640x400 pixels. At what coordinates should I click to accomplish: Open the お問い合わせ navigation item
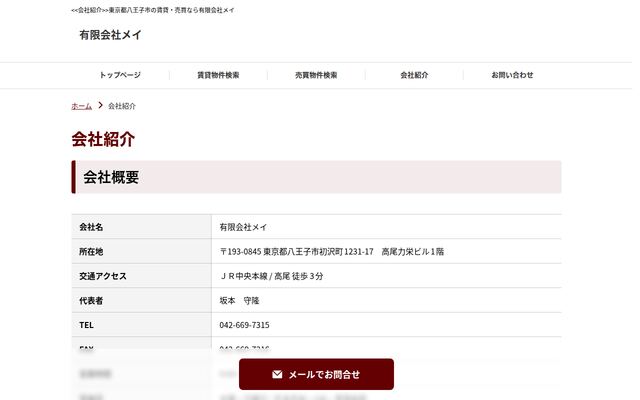click(x=512, y=75)
